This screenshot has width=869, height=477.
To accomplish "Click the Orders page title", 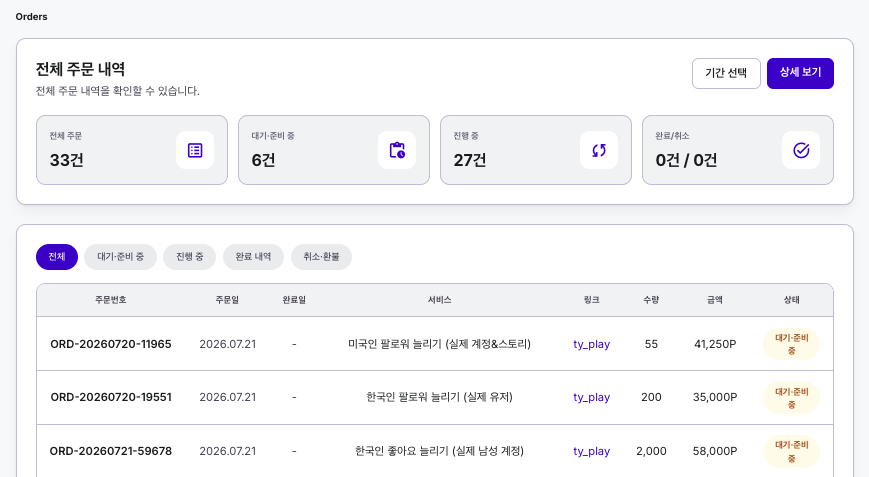I will 32,17.
